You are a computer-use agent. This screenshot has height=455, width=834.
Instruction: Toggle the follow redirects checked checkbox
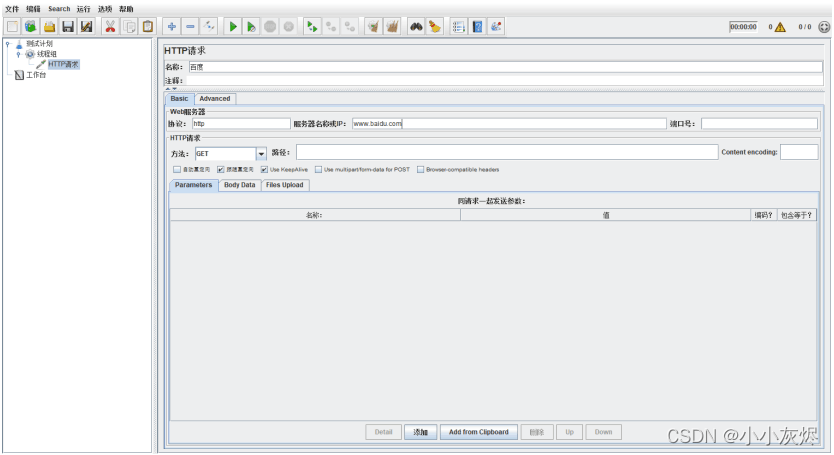[x=220, y=169]
